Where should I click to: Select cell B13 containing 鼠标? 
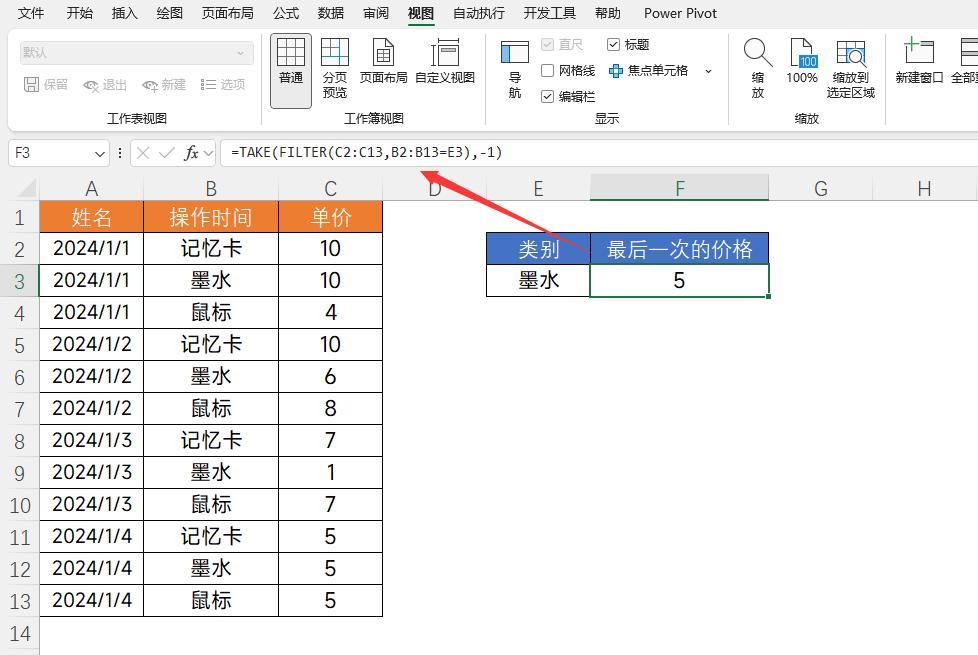click(211, 600)
